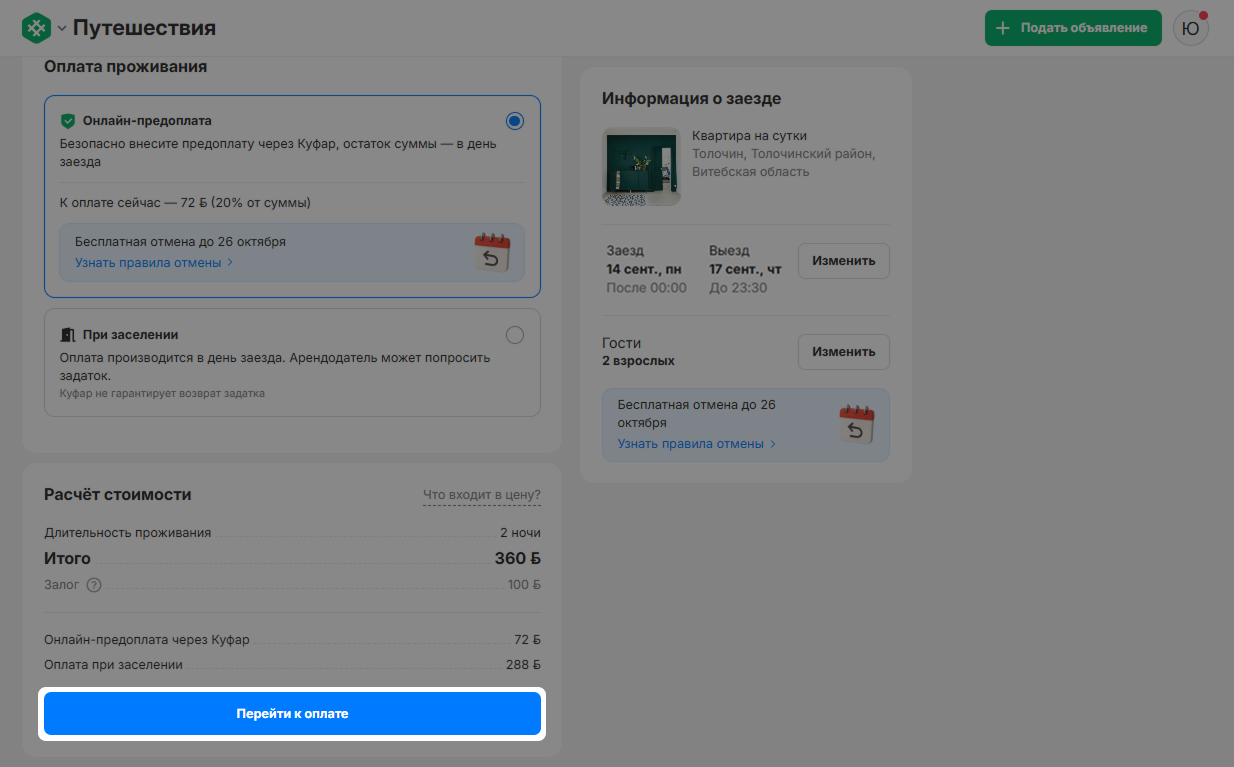The height and width of the screenshot is (767, 1234).
Task: Open the apartment photo thumbnail
Action: click(x=641, y=167)
